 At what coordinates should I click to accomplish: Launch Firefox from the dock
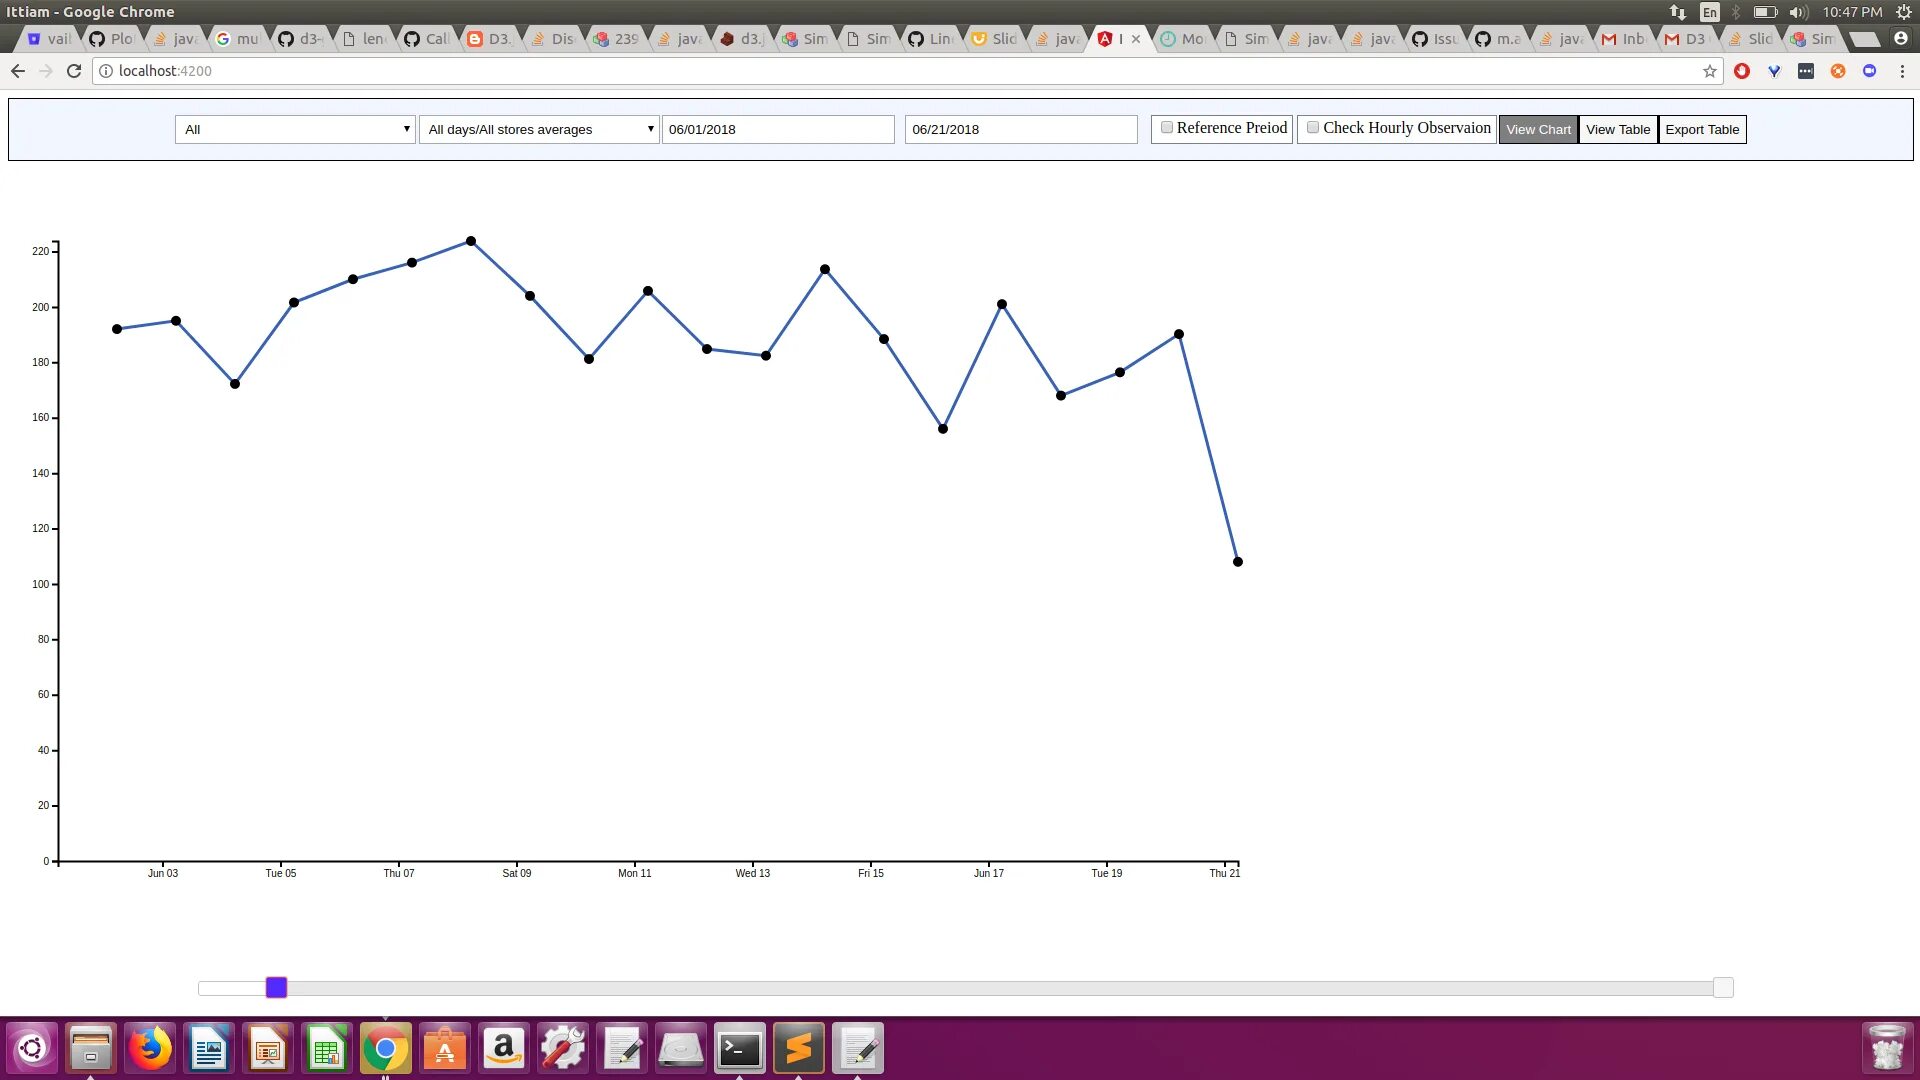point(150,1049)
